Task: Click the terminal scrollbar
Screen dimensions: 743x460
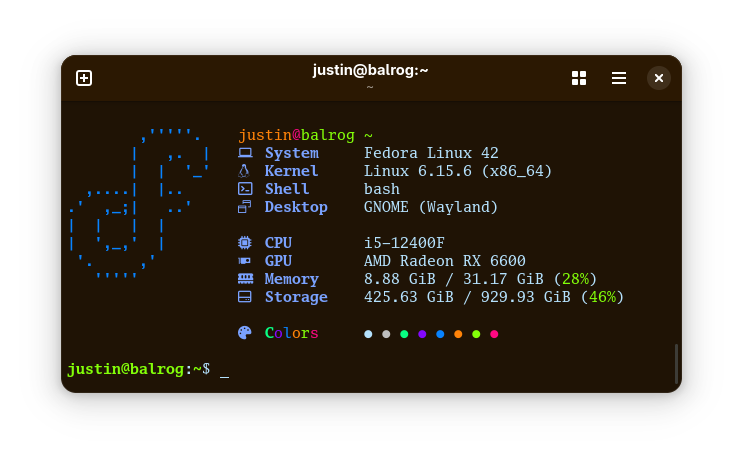Action: pos(676,364)
